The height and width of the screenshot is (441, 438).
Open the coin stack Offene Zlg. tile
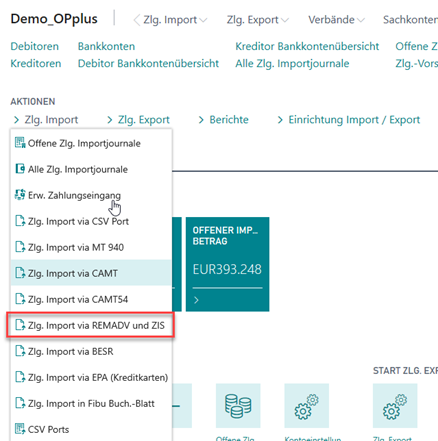238,406
